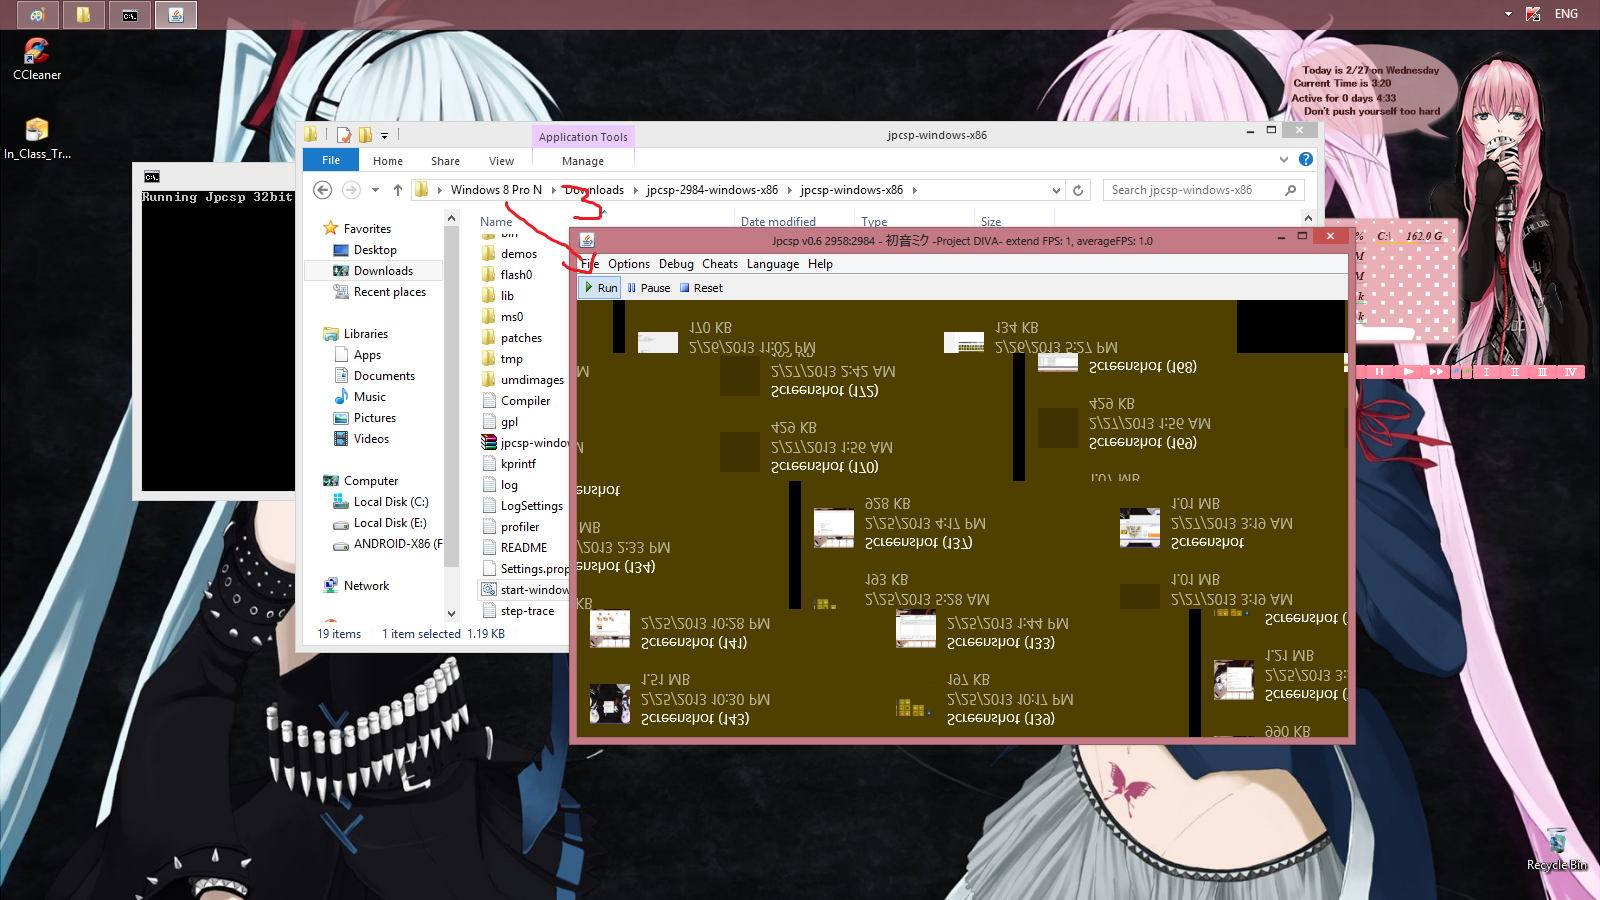Open the CCleaner desktop shortcut

click(37, 59)
